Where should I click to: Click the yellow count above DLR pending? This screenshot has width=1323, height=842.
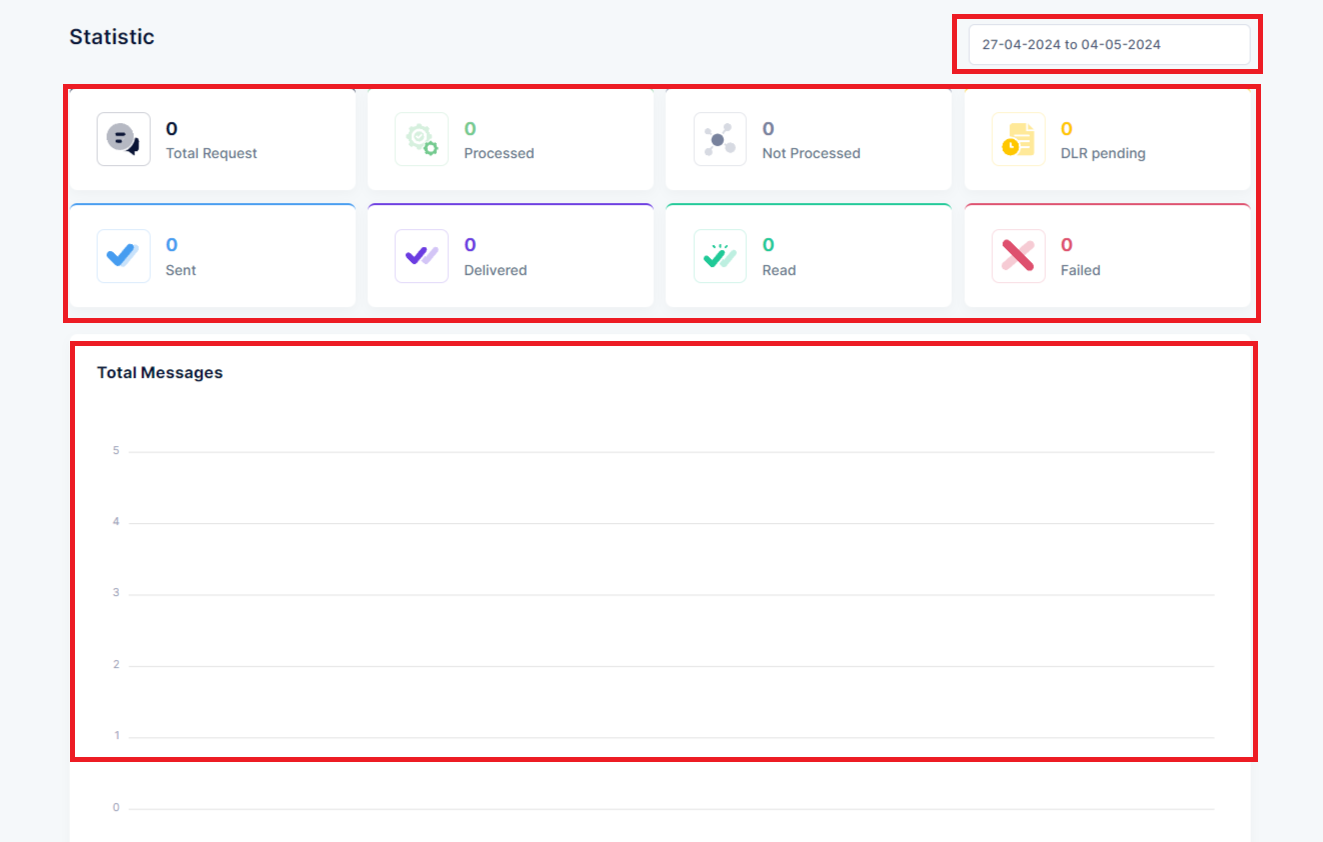[1067, 129]
